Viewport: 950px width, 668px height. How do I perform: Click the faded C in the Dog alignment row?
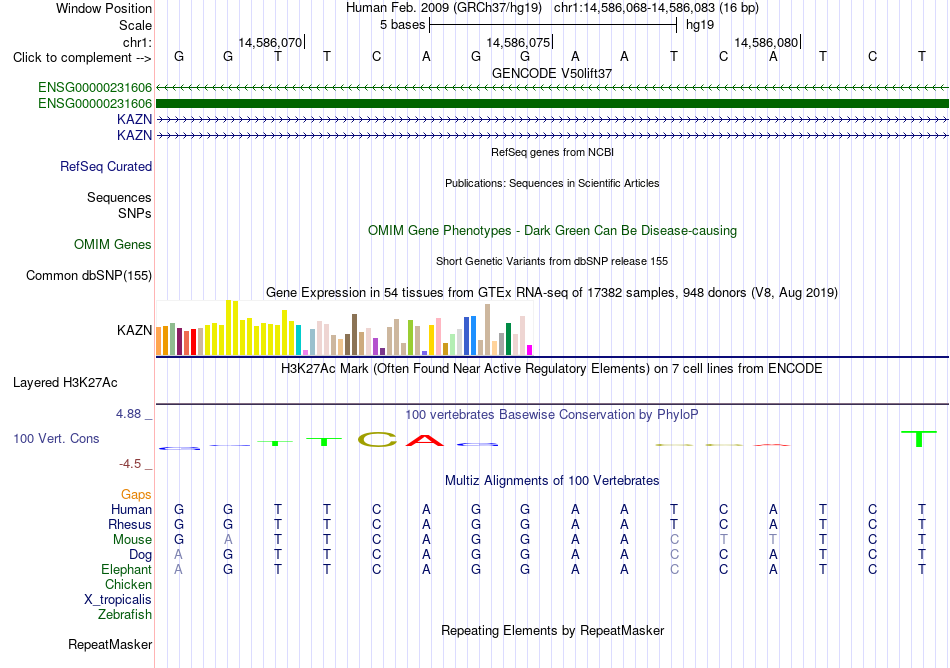674,555
